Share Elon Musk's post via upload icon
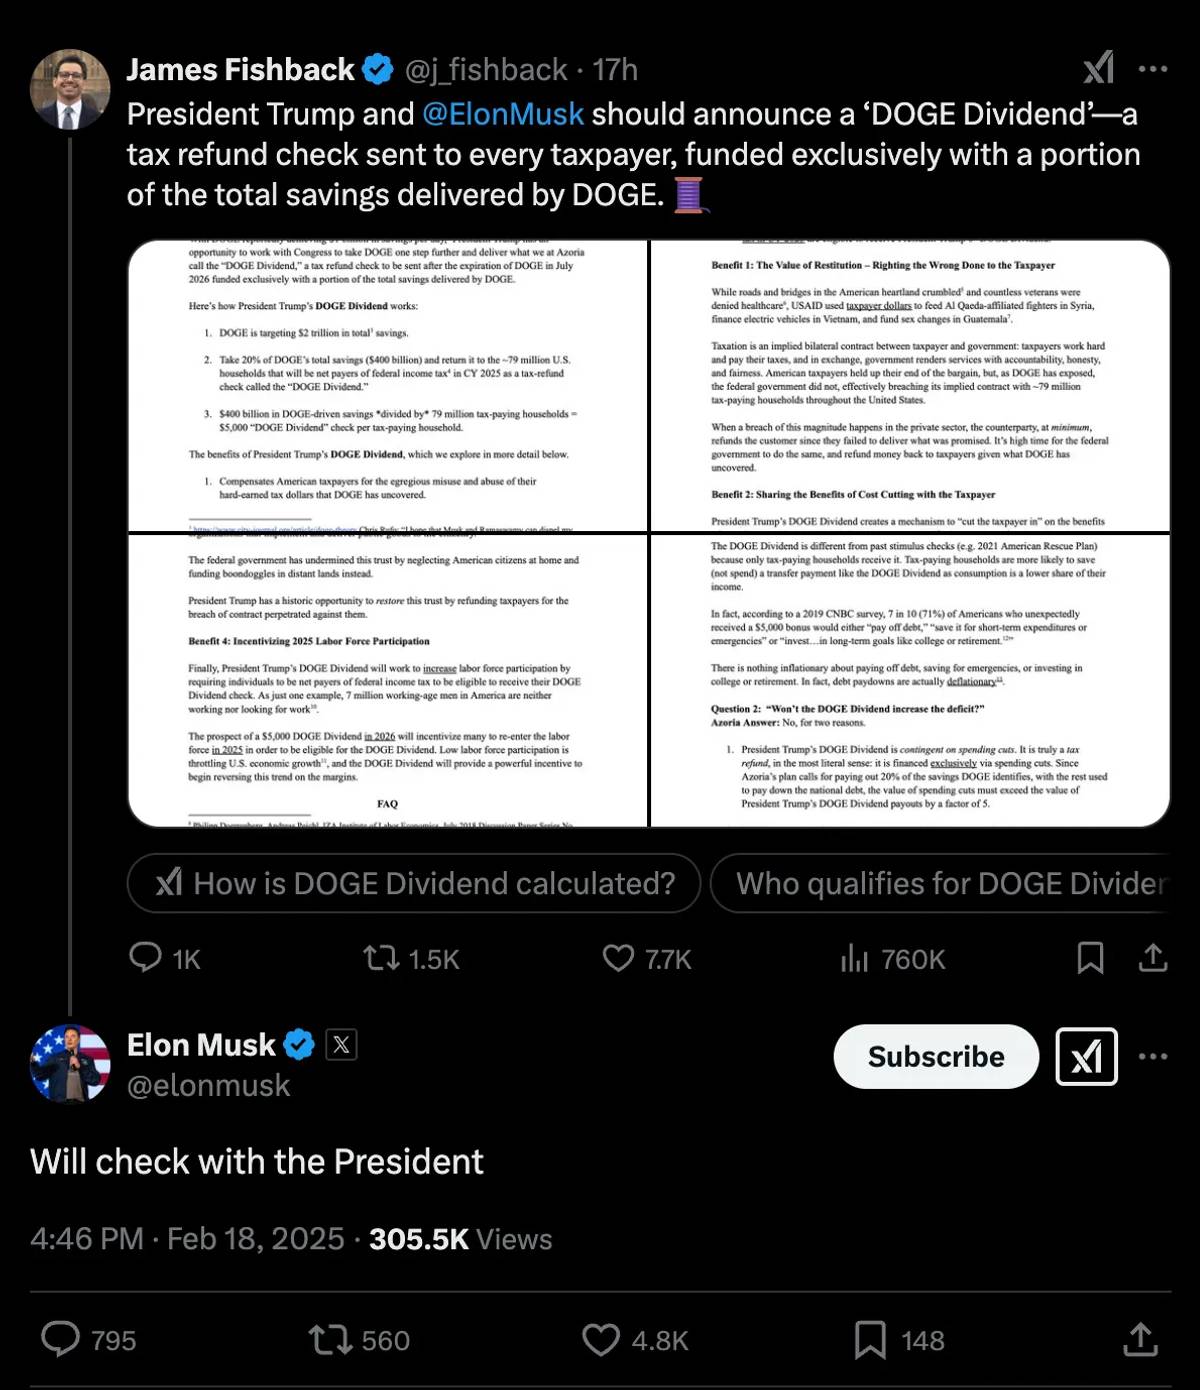 1140,1339
